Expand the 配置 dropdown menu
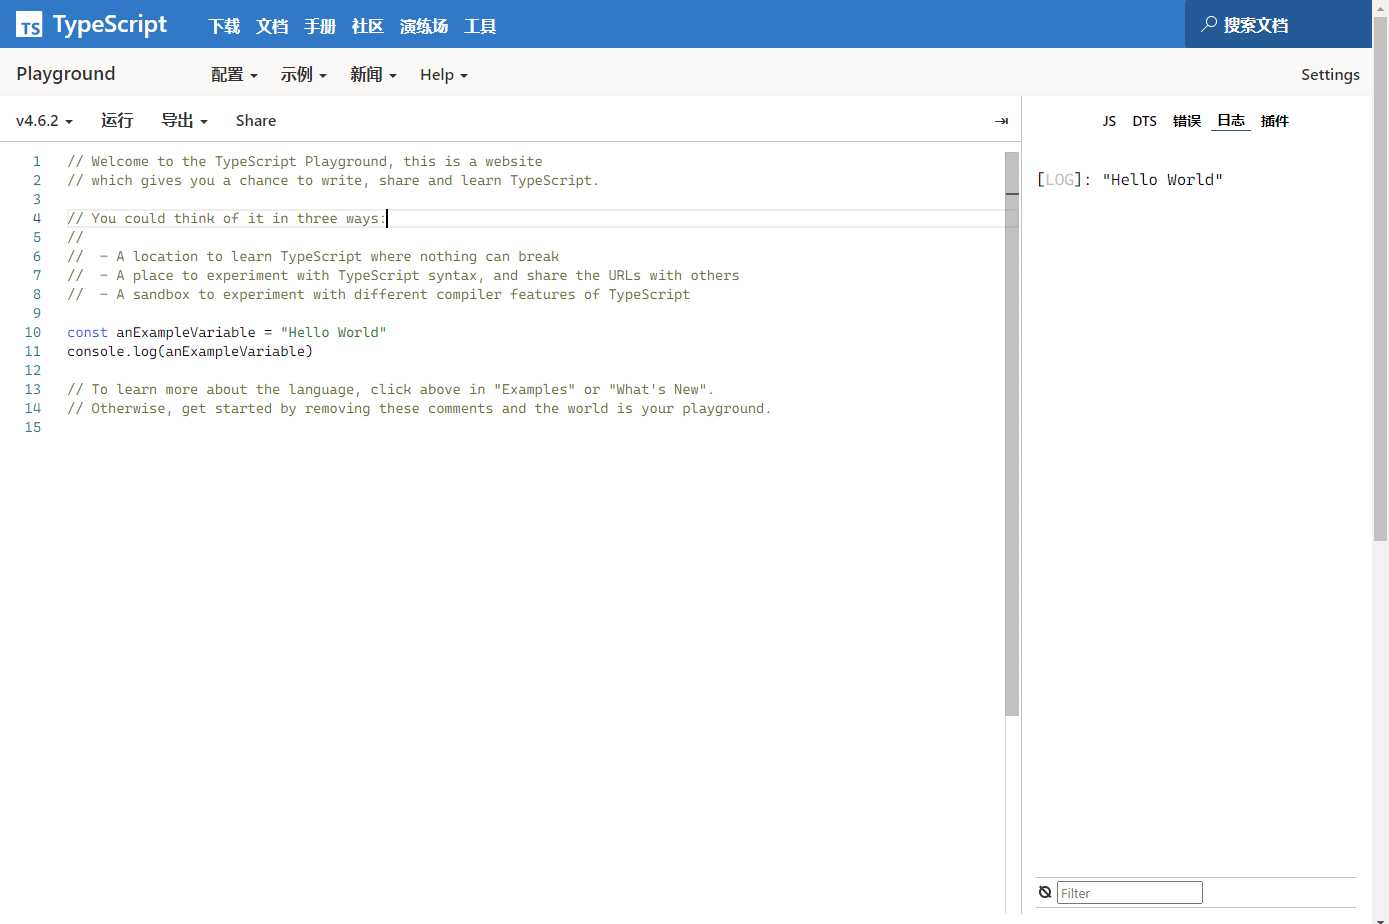The image size is (1389, 924). point(235,74)
